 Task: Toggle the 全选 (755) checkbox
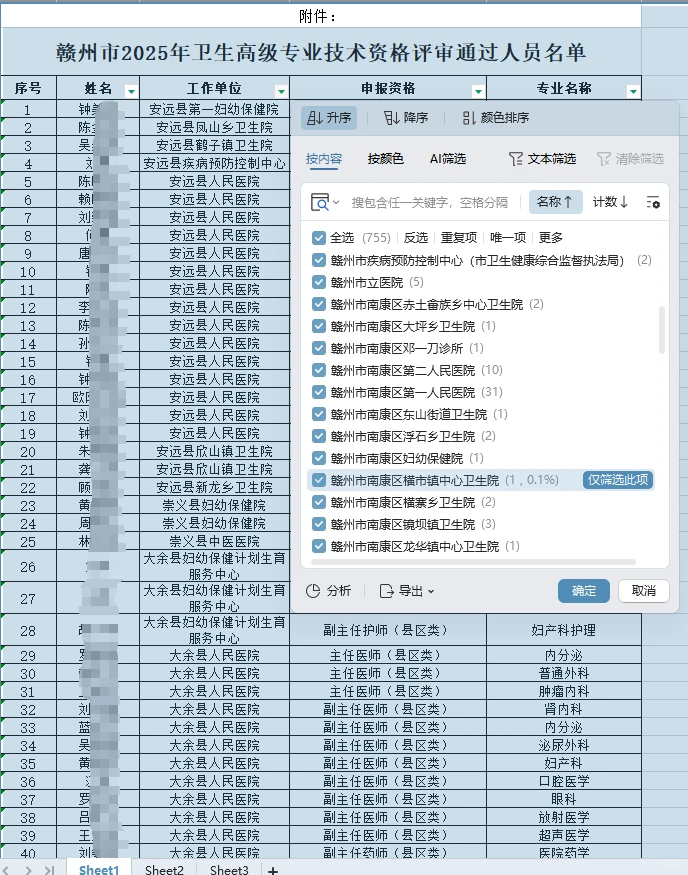[319, 238]
